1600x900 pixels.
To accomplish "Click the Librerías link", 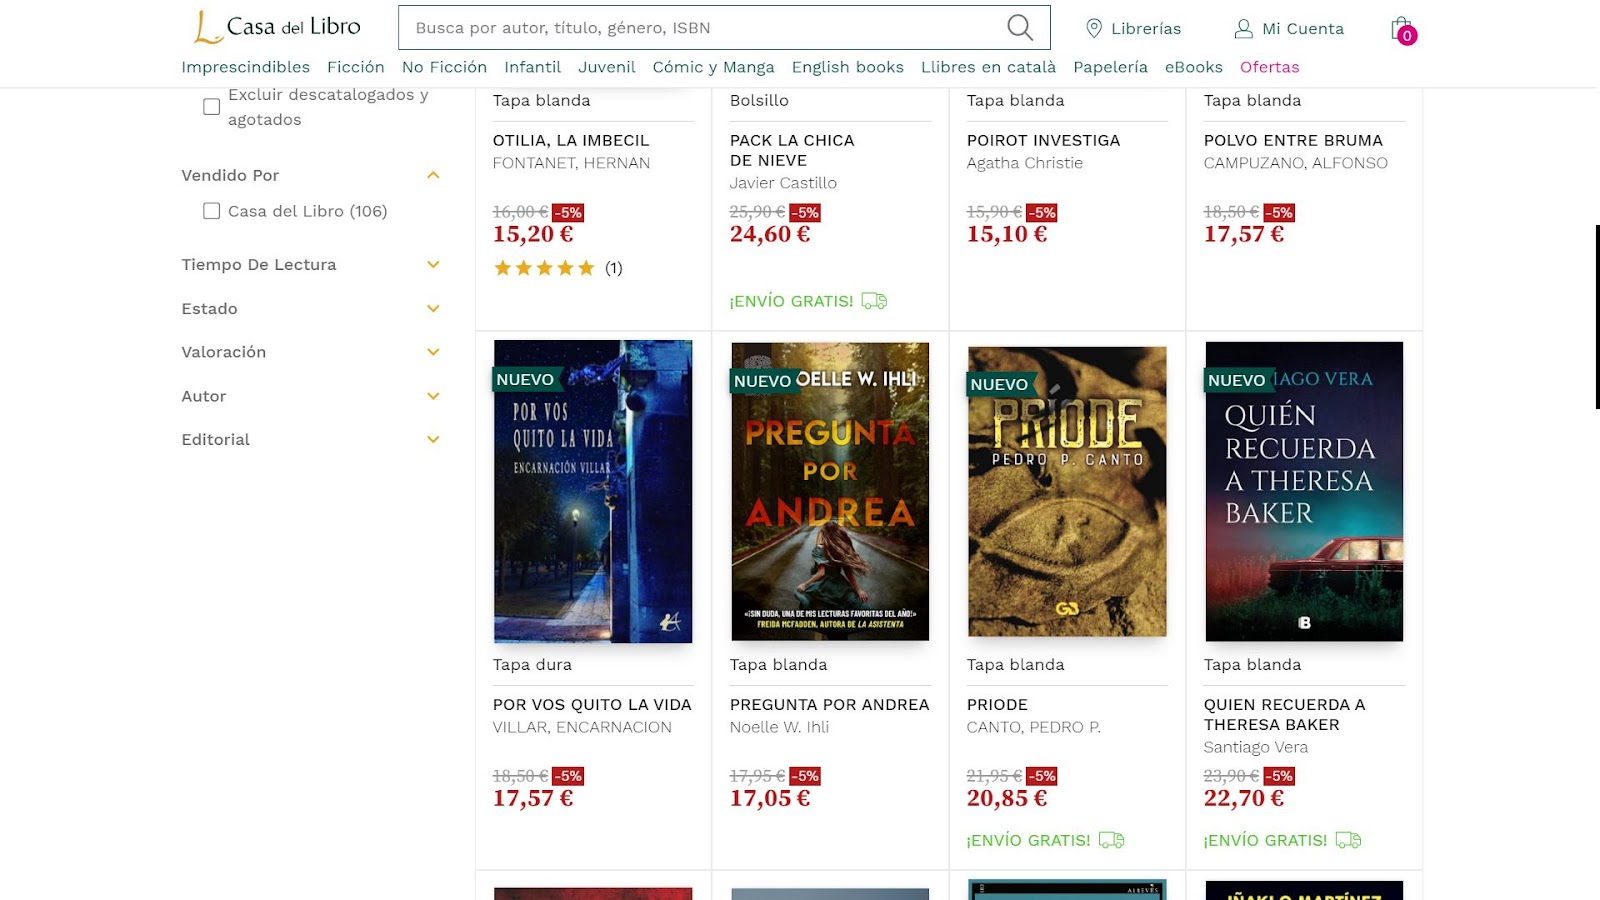I will pos(1146,29).
